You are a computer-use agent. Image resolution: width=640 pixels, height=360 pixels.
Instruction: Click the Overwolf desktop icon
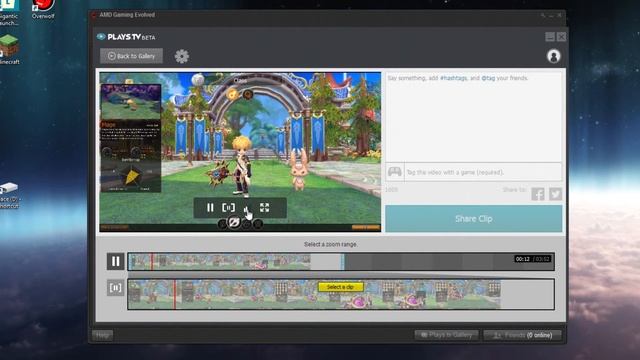[43, 10]
